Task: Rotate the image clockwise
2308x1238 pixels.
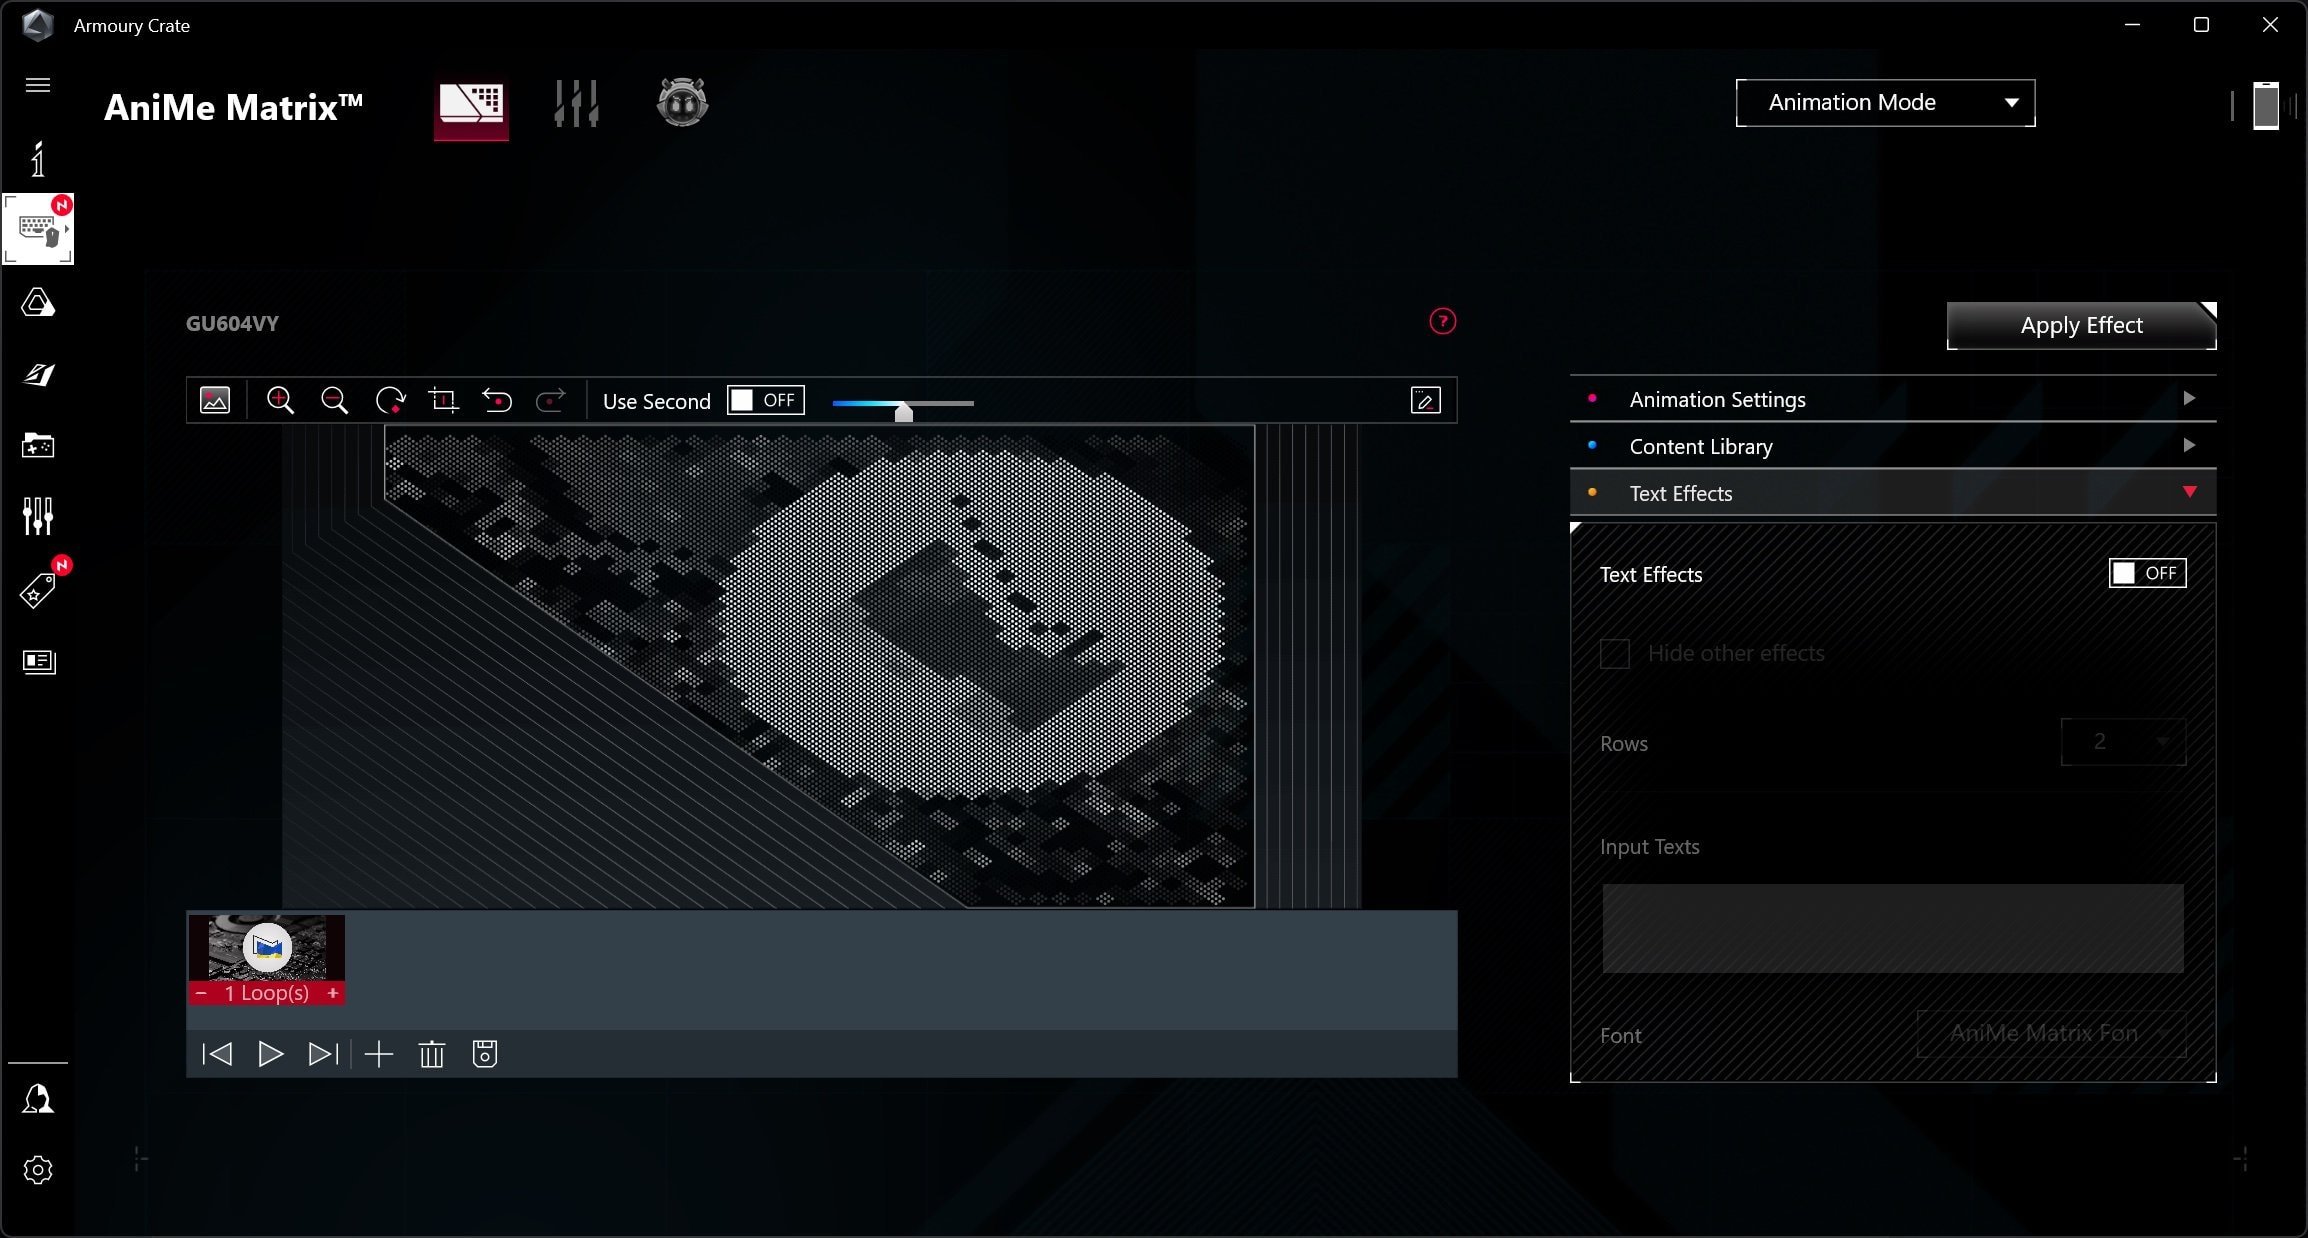Action: (x=389, y=401)
